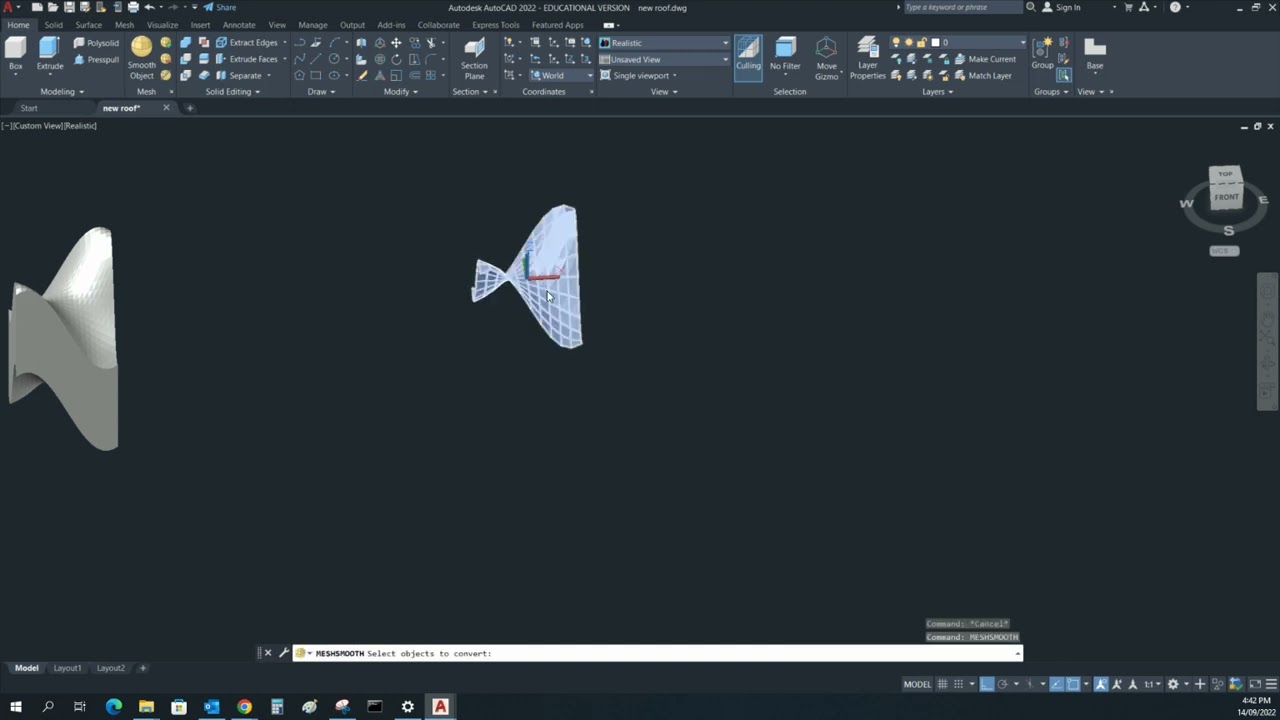Toggle grid display in status bar

[942, 684]
